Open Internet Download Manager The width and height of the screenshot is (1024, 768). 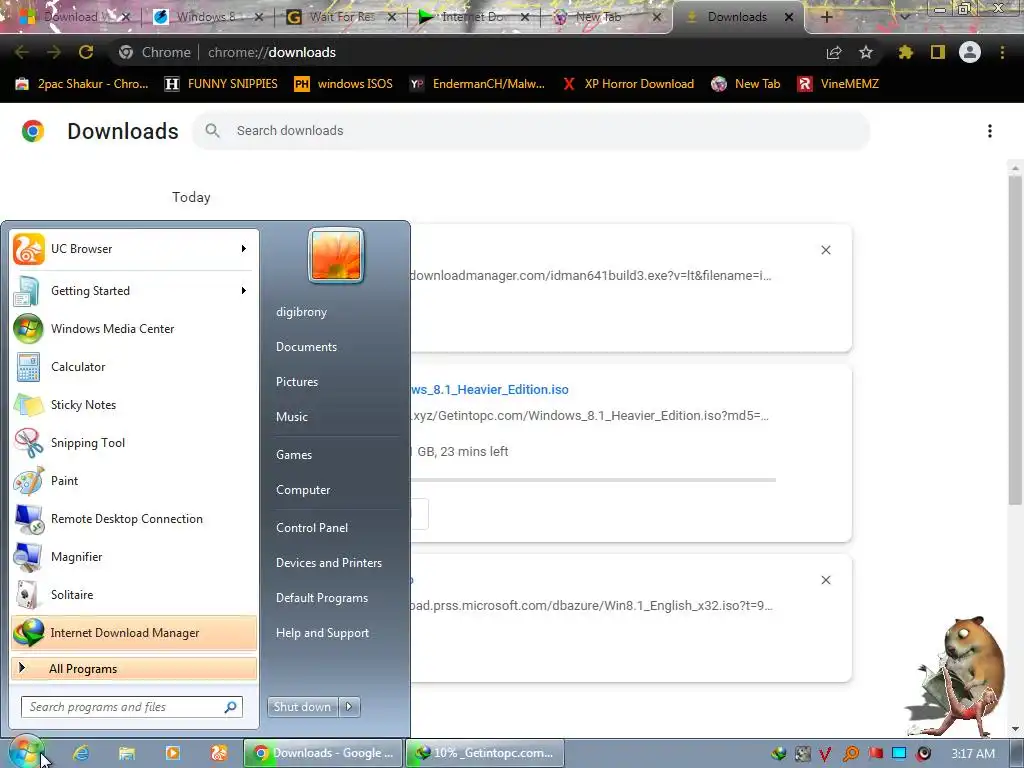point(134,632)
